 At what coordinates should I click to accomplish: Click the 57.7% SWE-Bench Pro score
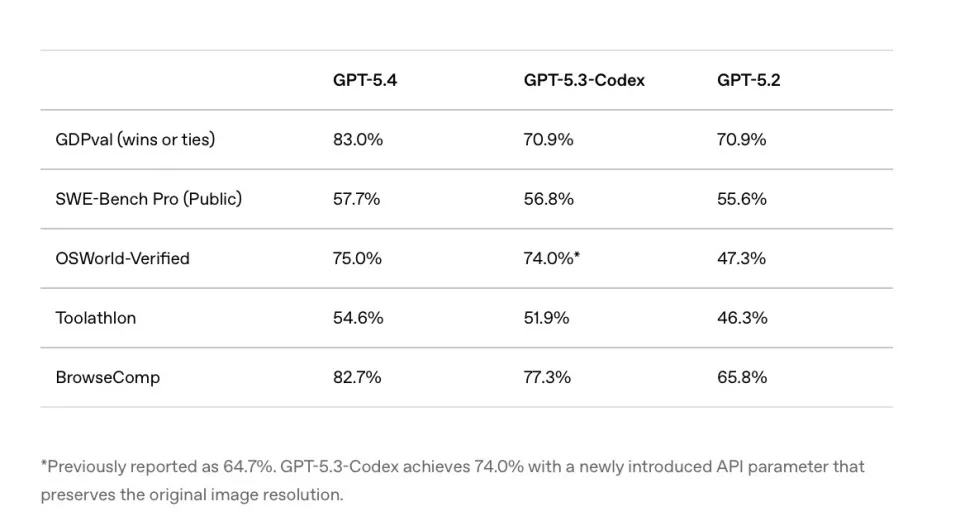(x=357, y=198)
